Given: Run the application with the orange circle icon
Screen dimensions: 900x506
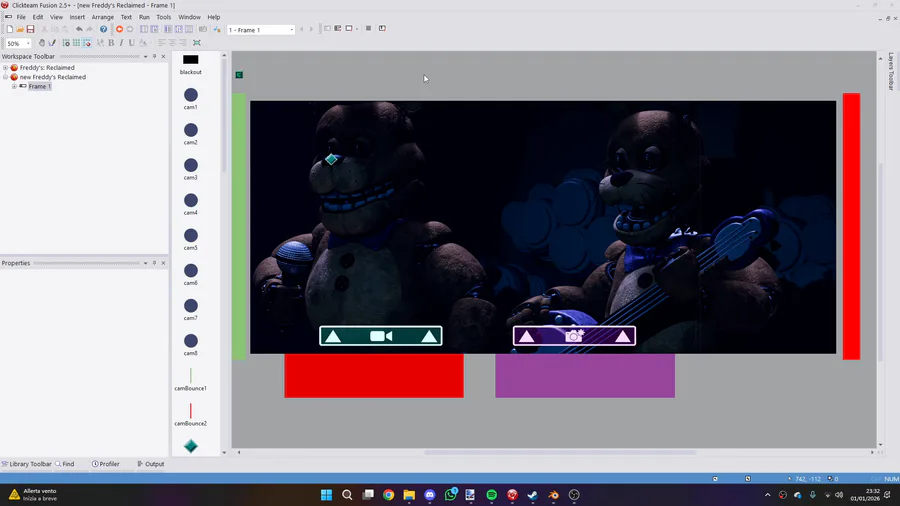Looking at the screenshot, I should coord(119,29).
